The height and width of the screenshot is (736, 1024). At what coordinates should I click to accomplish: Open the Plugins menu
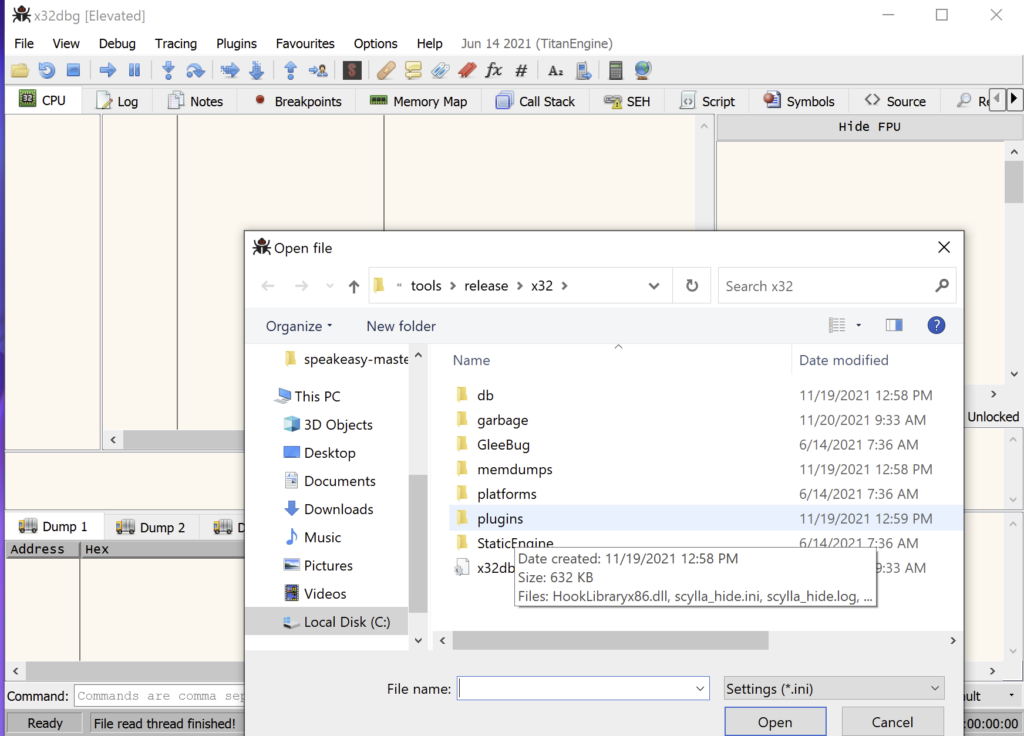pos(236,43)
